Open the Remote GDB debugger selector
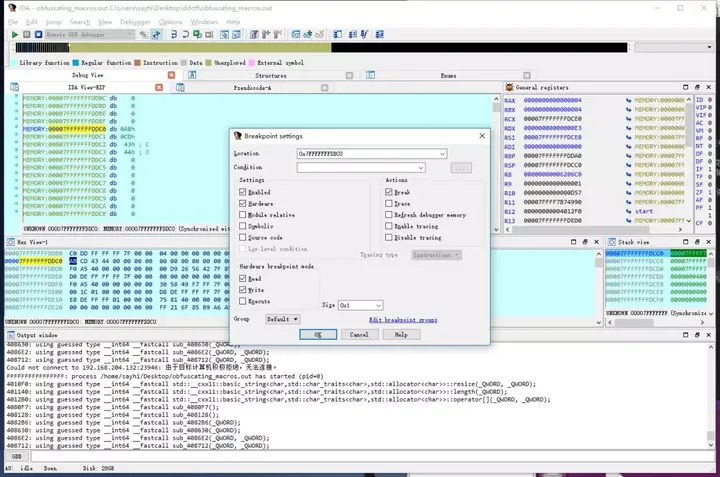 [x=90, y=34]
